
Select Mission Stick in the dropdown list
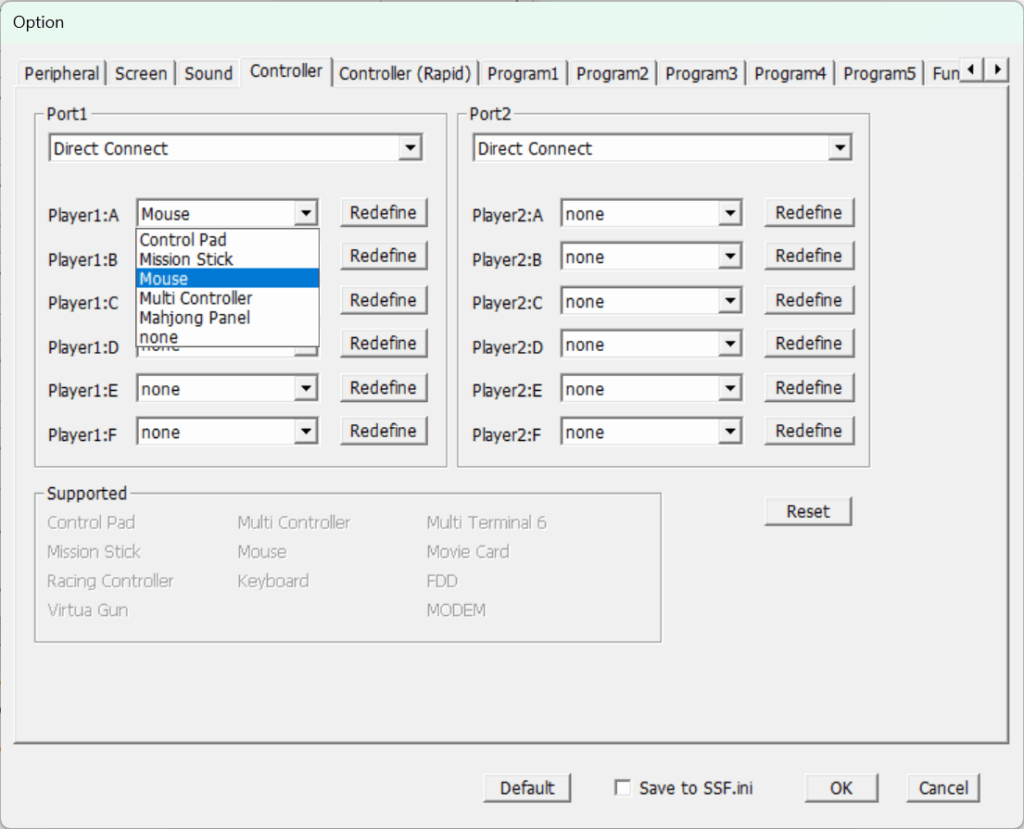[186, 259]
